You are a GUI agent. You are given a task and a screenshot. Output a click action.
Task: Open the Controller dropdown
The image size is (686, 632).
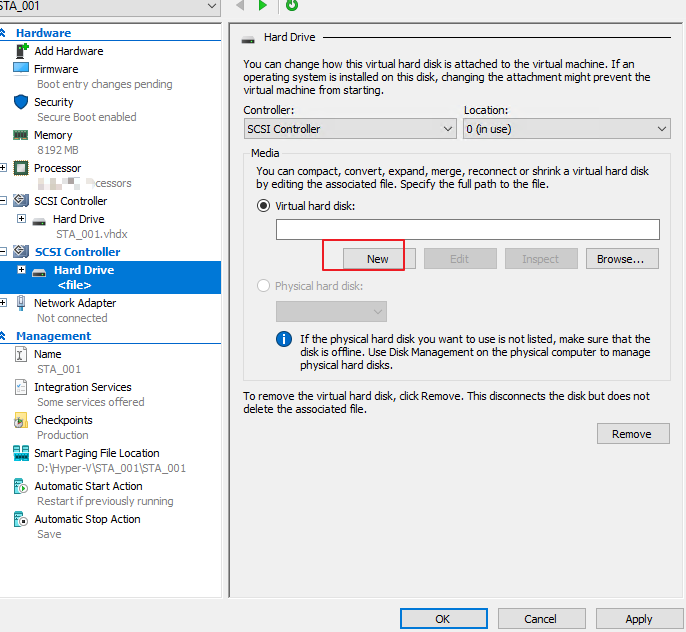350,129
